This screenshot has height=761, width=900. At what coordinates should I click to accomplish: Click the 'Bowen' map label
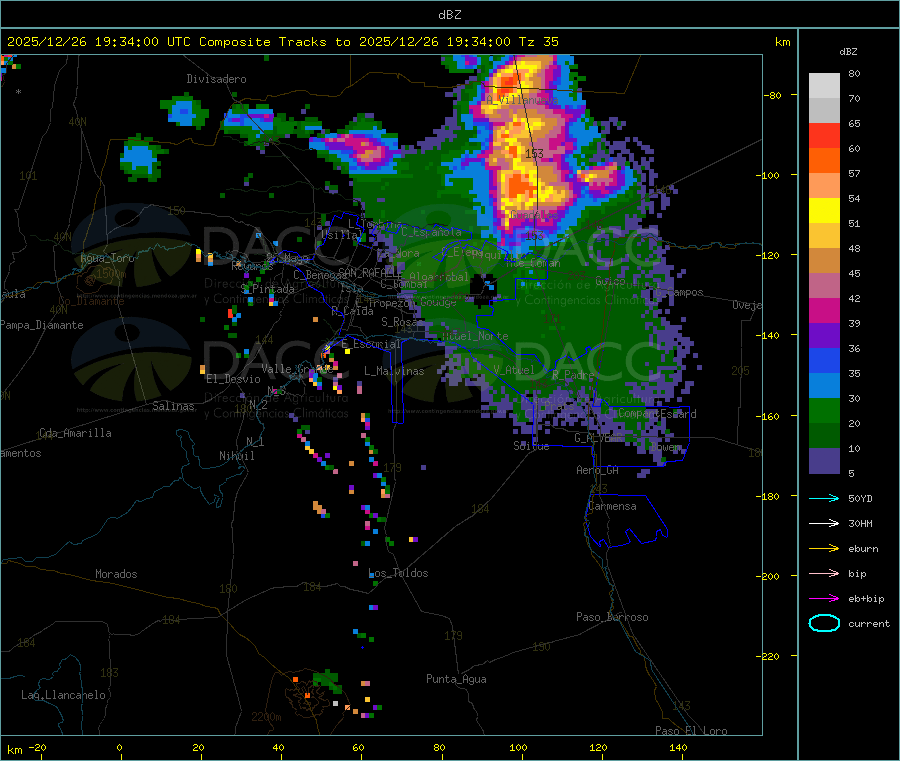click(x=666, y=446)
